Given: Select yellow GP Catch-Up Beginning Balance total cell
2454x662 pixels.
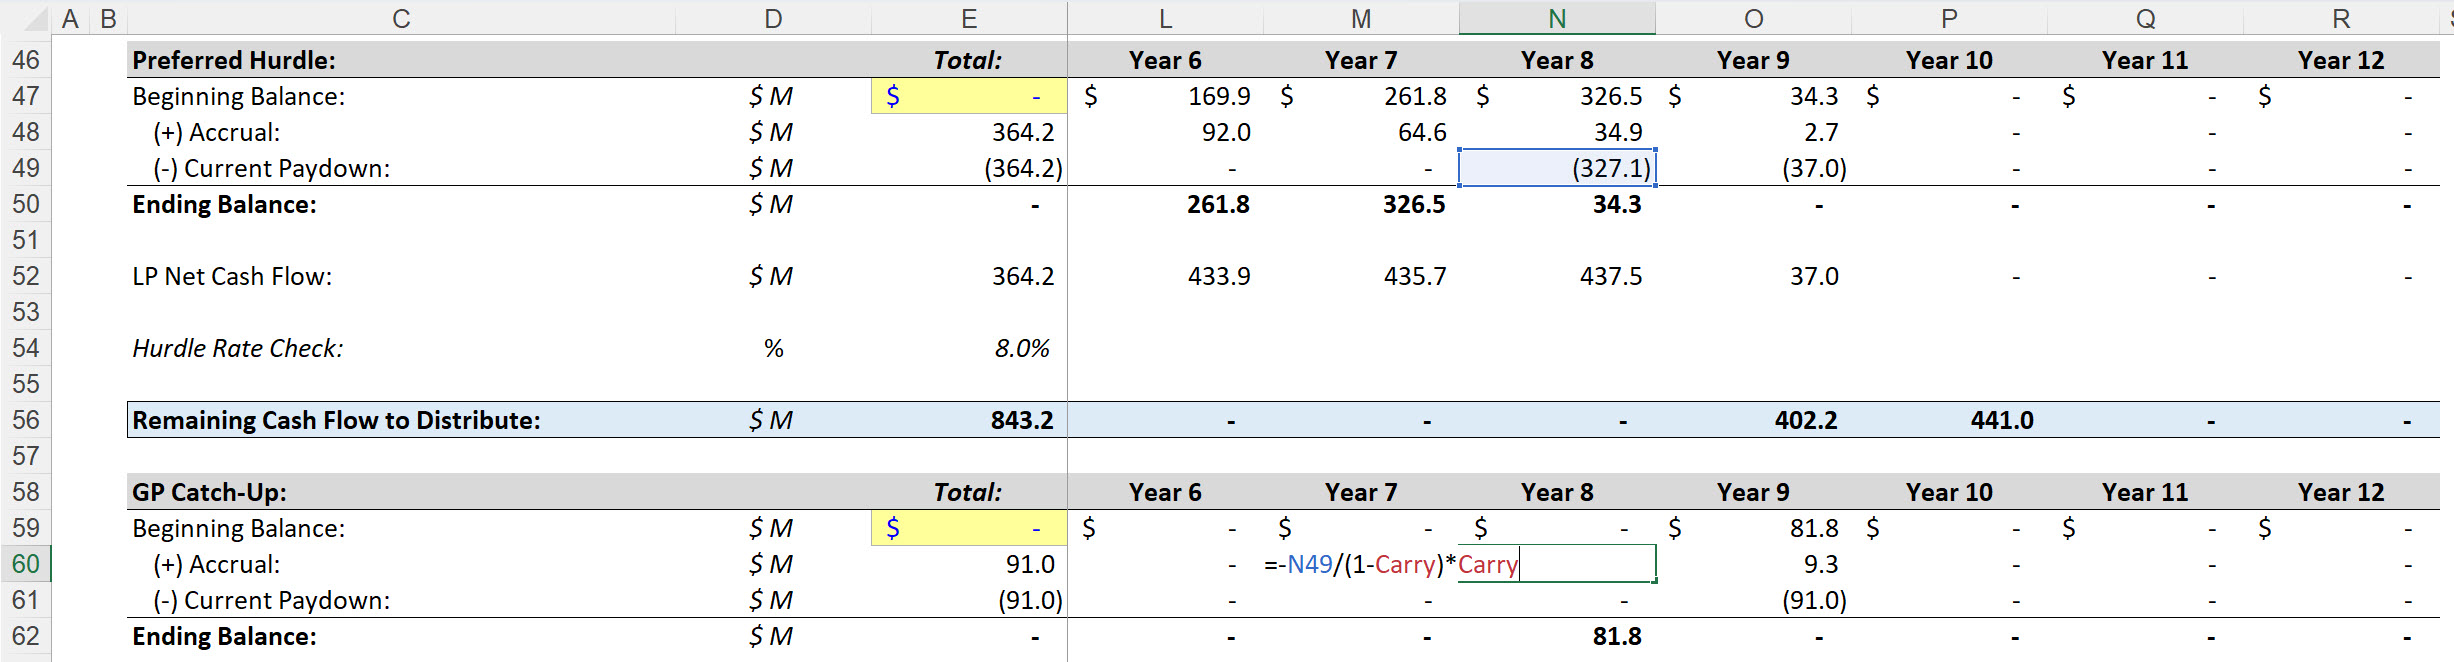Looking at the screenshot, I should 969,528.
